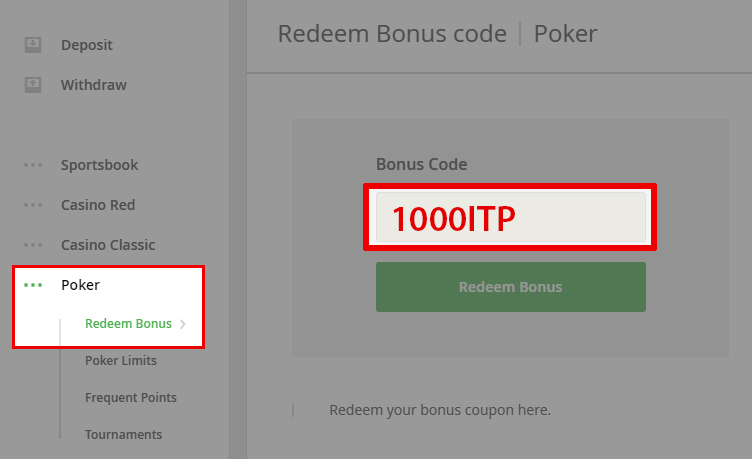
Task: Open Poker Limits submenu item
Action: [121, 361]
